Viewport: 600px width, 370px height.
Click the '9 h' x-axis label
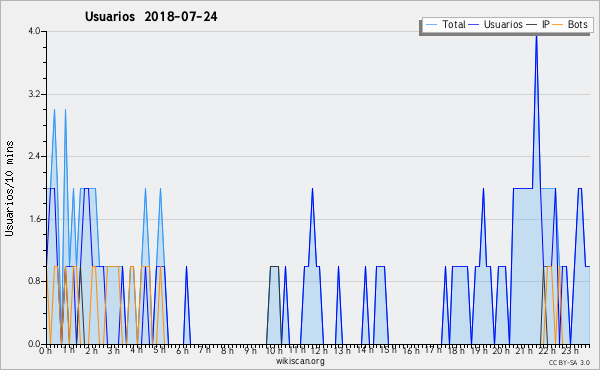coord(251,351)
